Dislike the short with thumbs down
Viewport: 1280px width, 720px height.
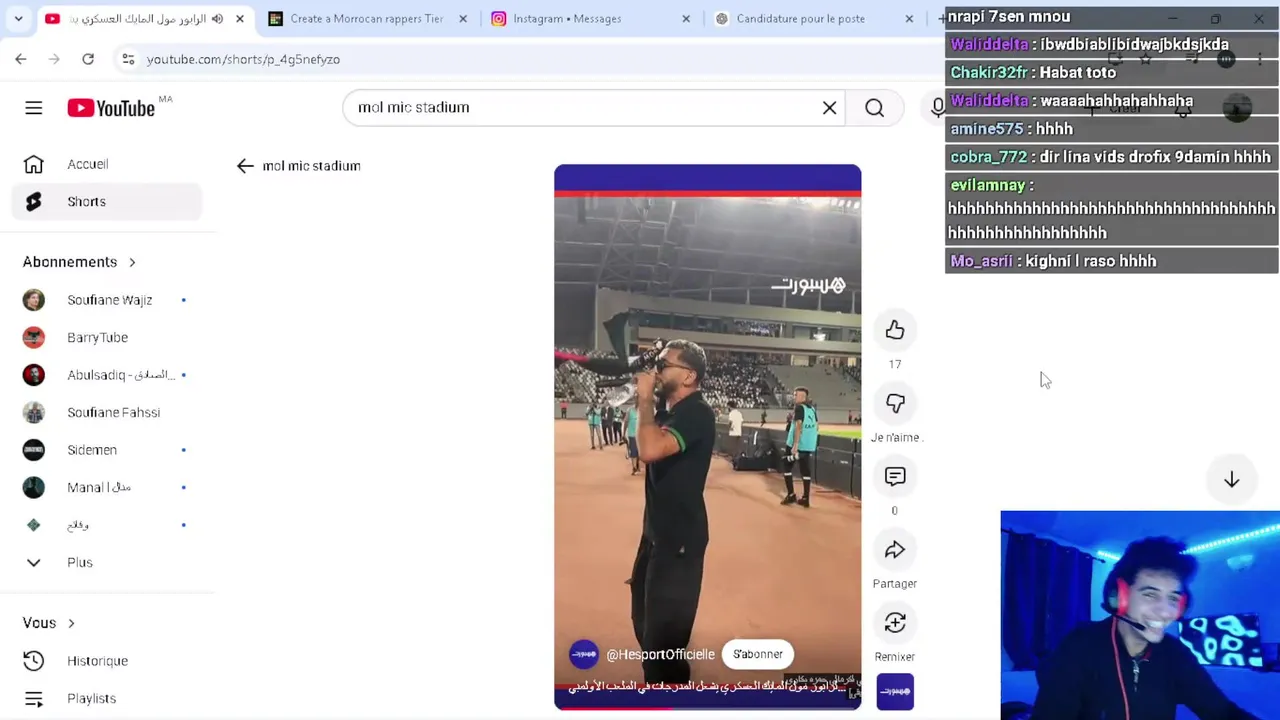click(895, 404)
